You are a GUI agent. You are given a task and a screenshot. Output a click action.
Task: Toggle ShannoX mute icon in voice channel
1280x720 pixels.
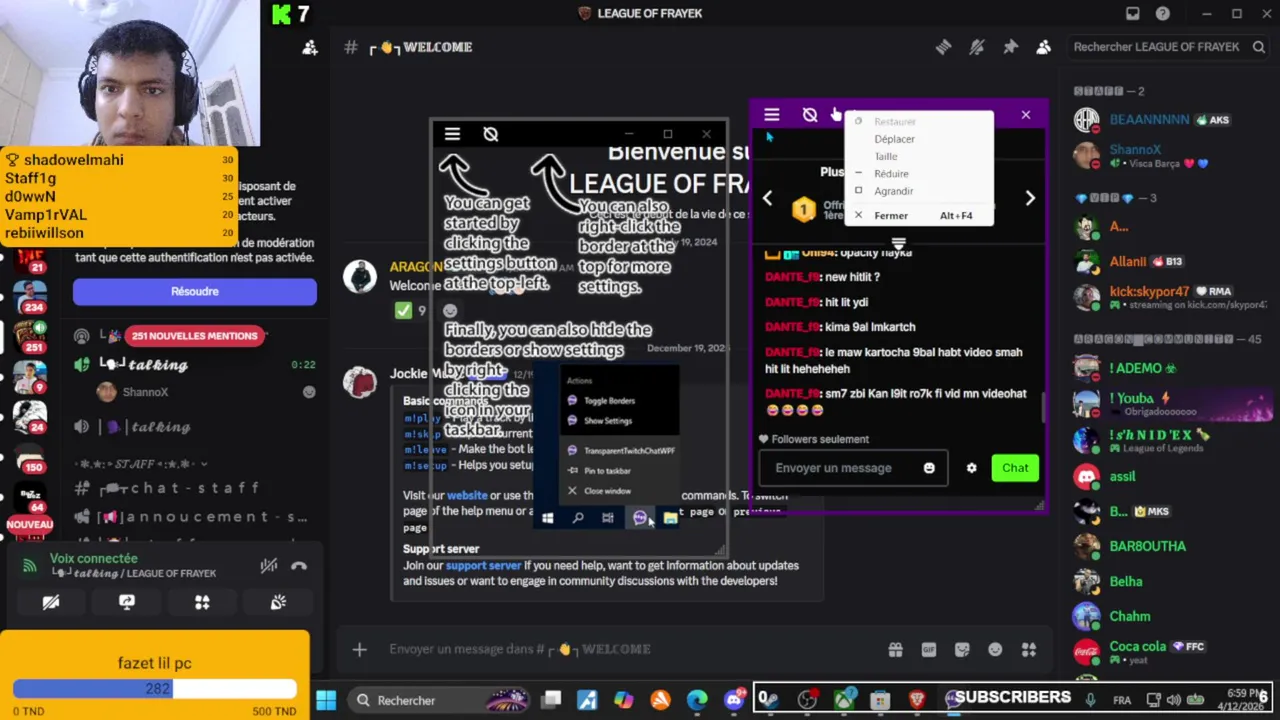click(309, 392)
